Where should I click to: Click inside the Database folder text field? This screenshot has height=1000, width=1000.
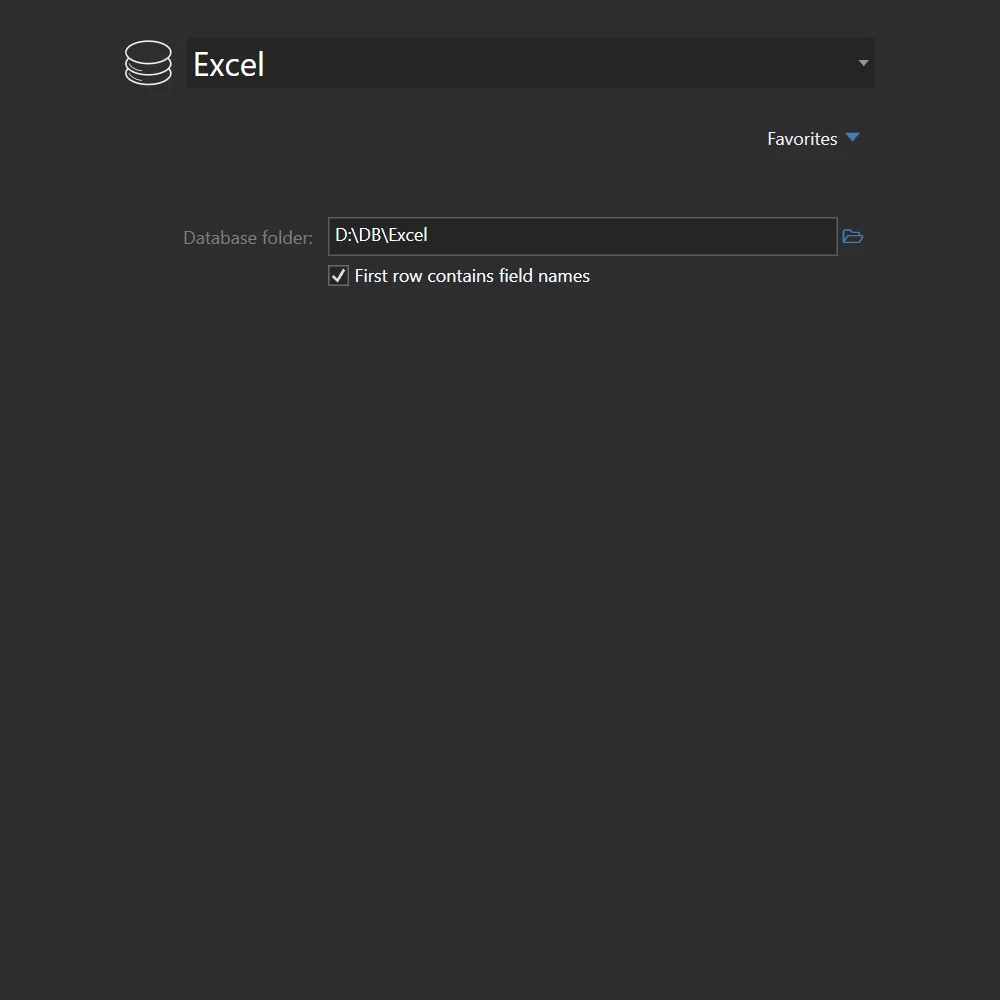pyautogui.click(x=580, y=236)
